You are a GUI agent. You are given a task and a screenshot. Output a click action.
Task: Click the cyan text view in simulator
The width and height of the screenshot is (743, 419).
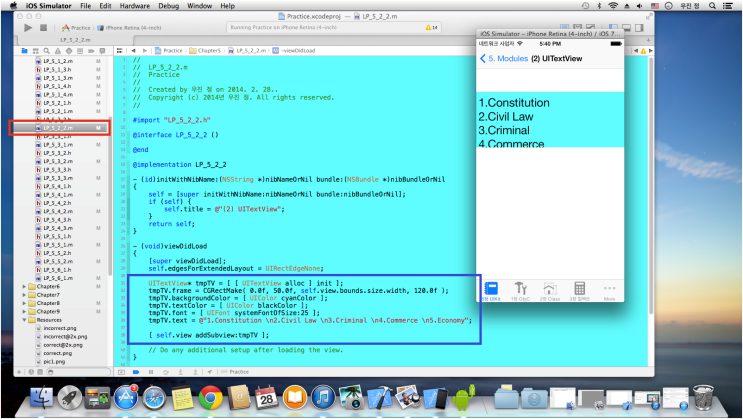tap(553, 120)
